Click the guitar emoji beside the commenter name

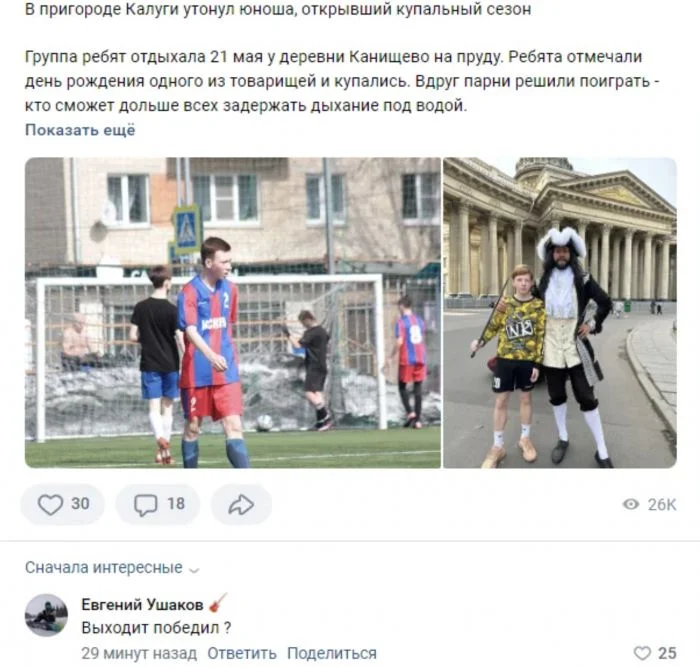[x=217, y=603]
